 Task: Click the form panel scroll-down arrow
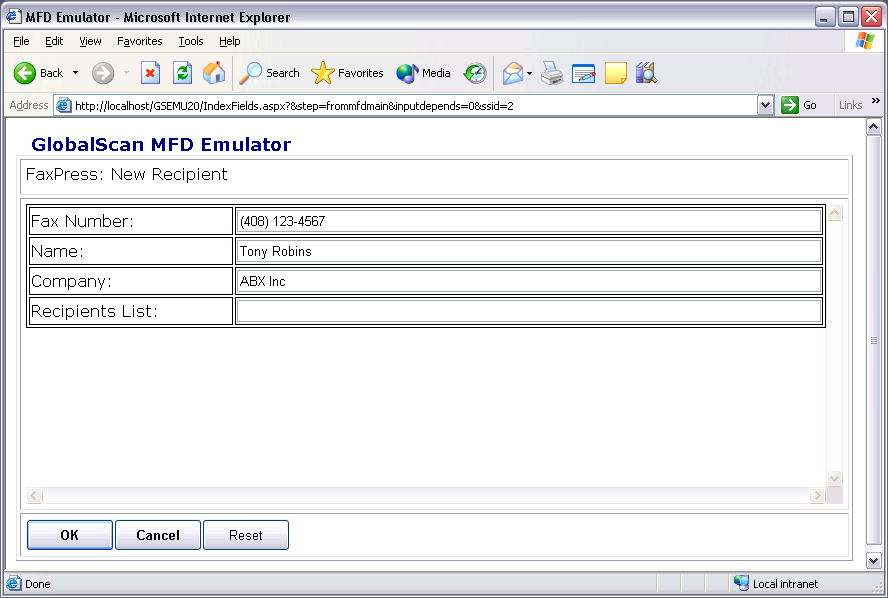834,479
